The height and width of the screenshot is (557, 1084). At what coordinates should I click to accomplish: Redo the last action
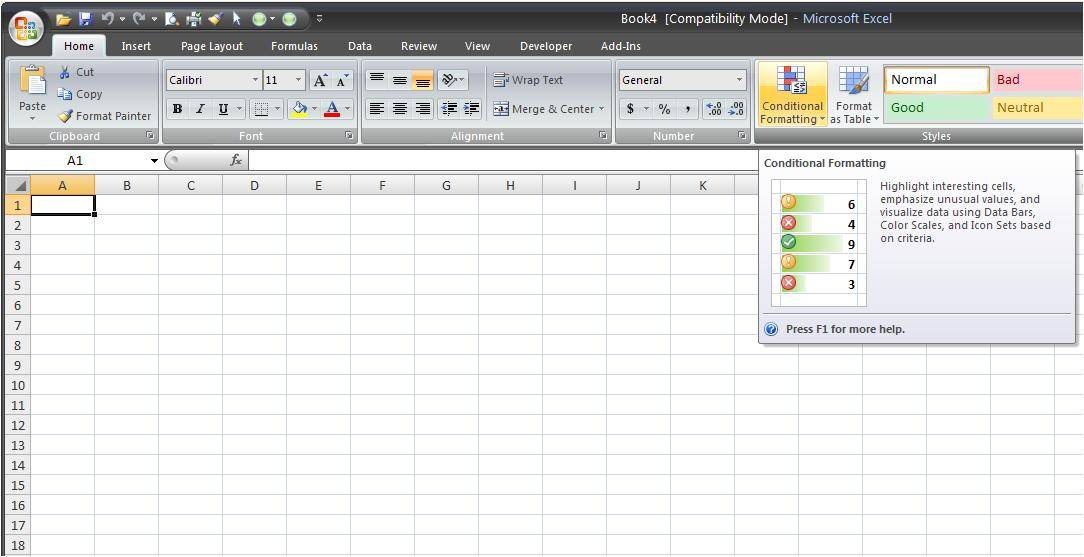(x=139, y=19)
